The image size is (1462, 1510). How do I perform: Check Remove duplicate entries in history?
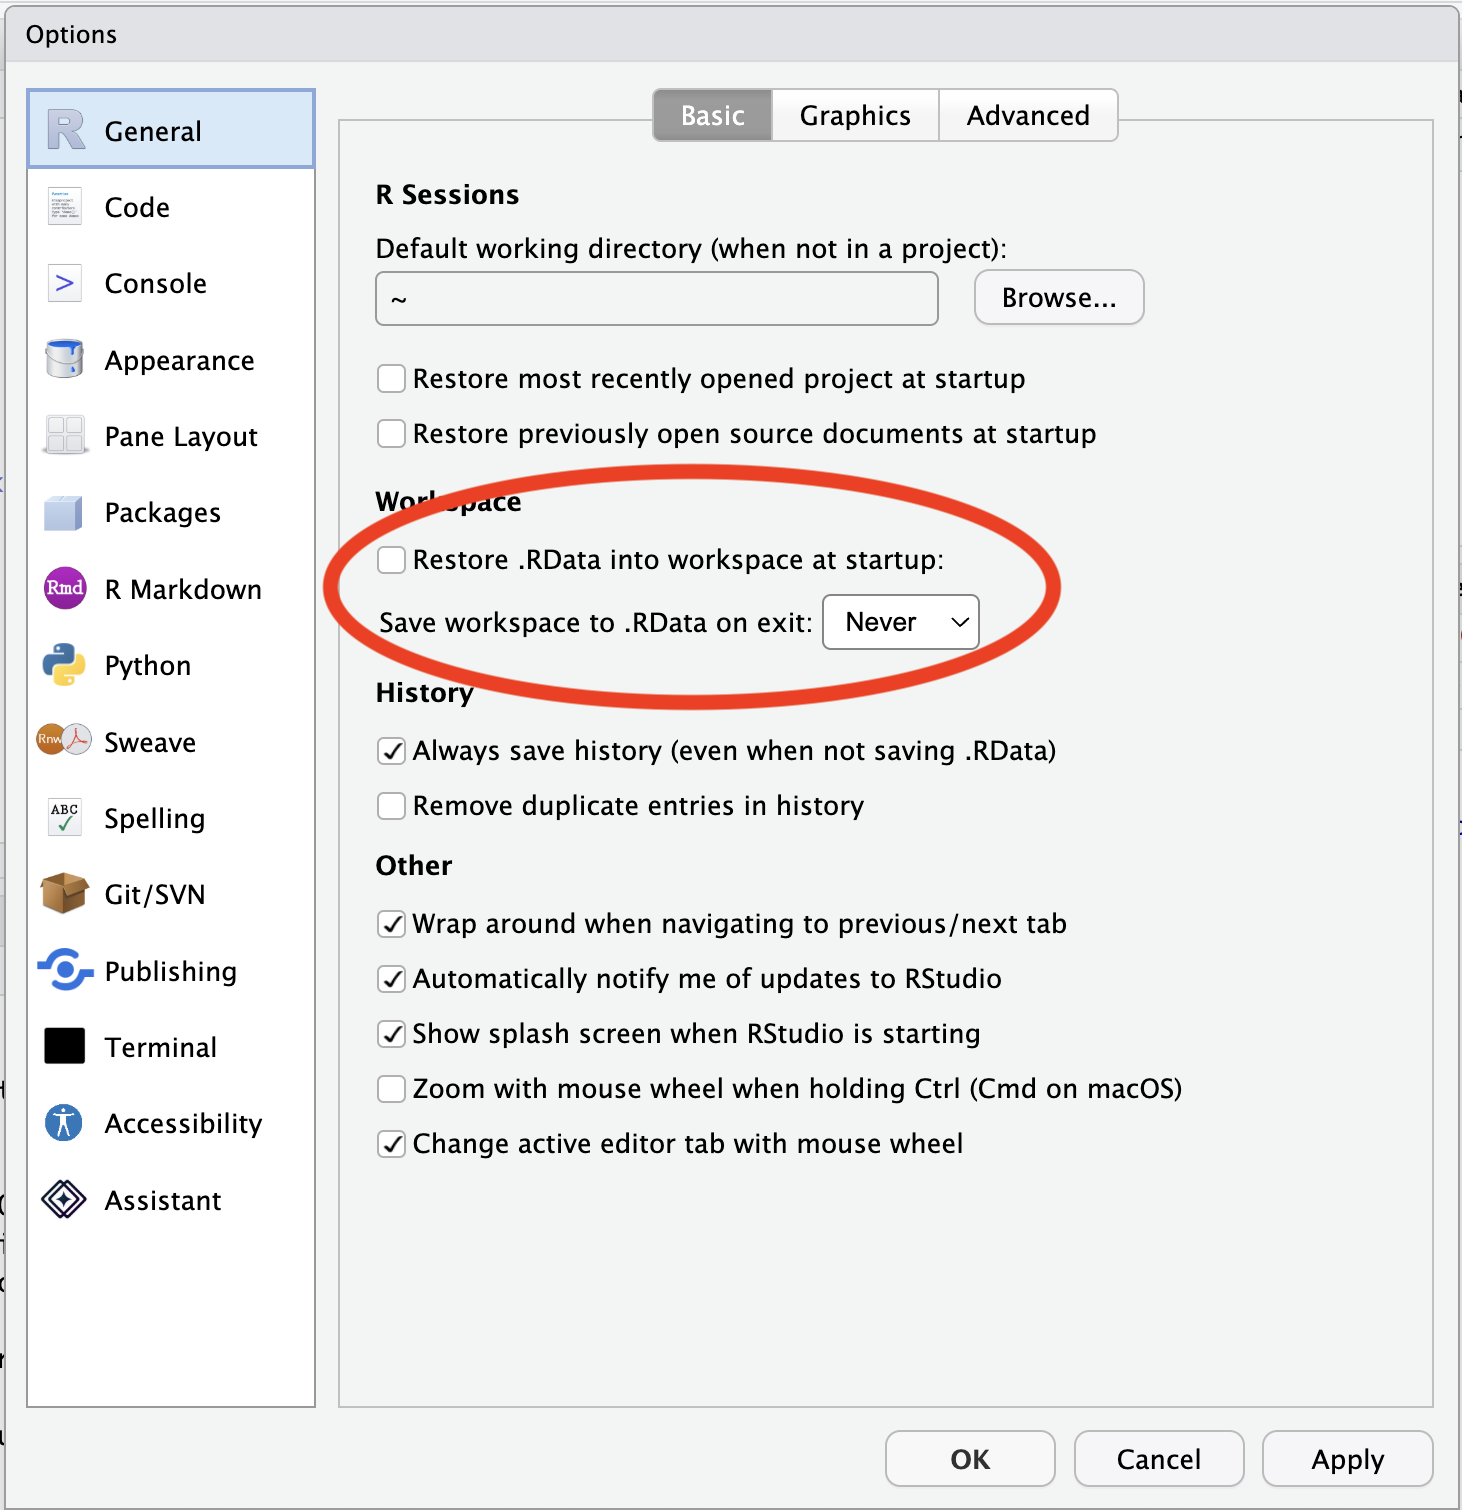[x=391, y=806]
